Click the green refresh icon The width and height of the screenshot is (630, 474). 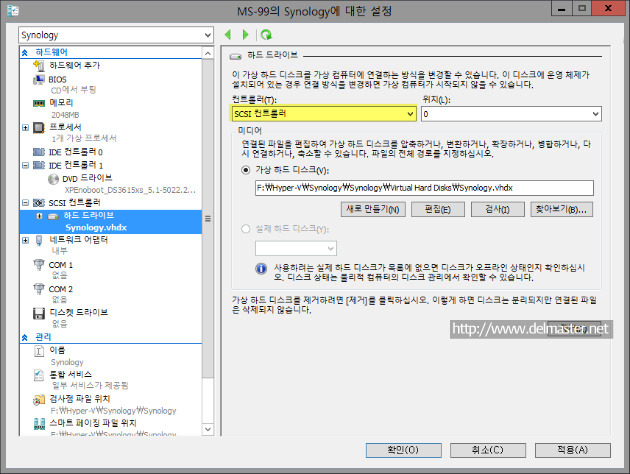click(x=266, y=35)
